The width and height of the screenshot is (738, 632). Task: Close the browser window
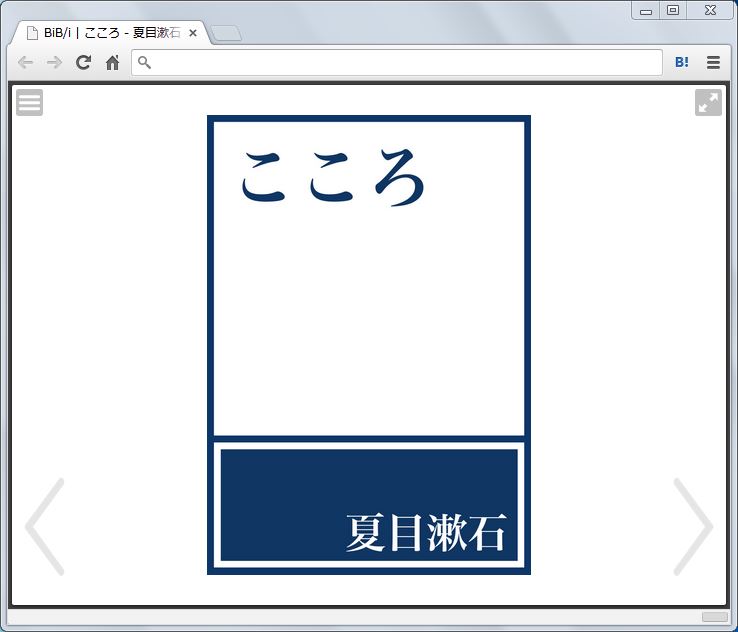pyautogui.click(x=711, y=10)
